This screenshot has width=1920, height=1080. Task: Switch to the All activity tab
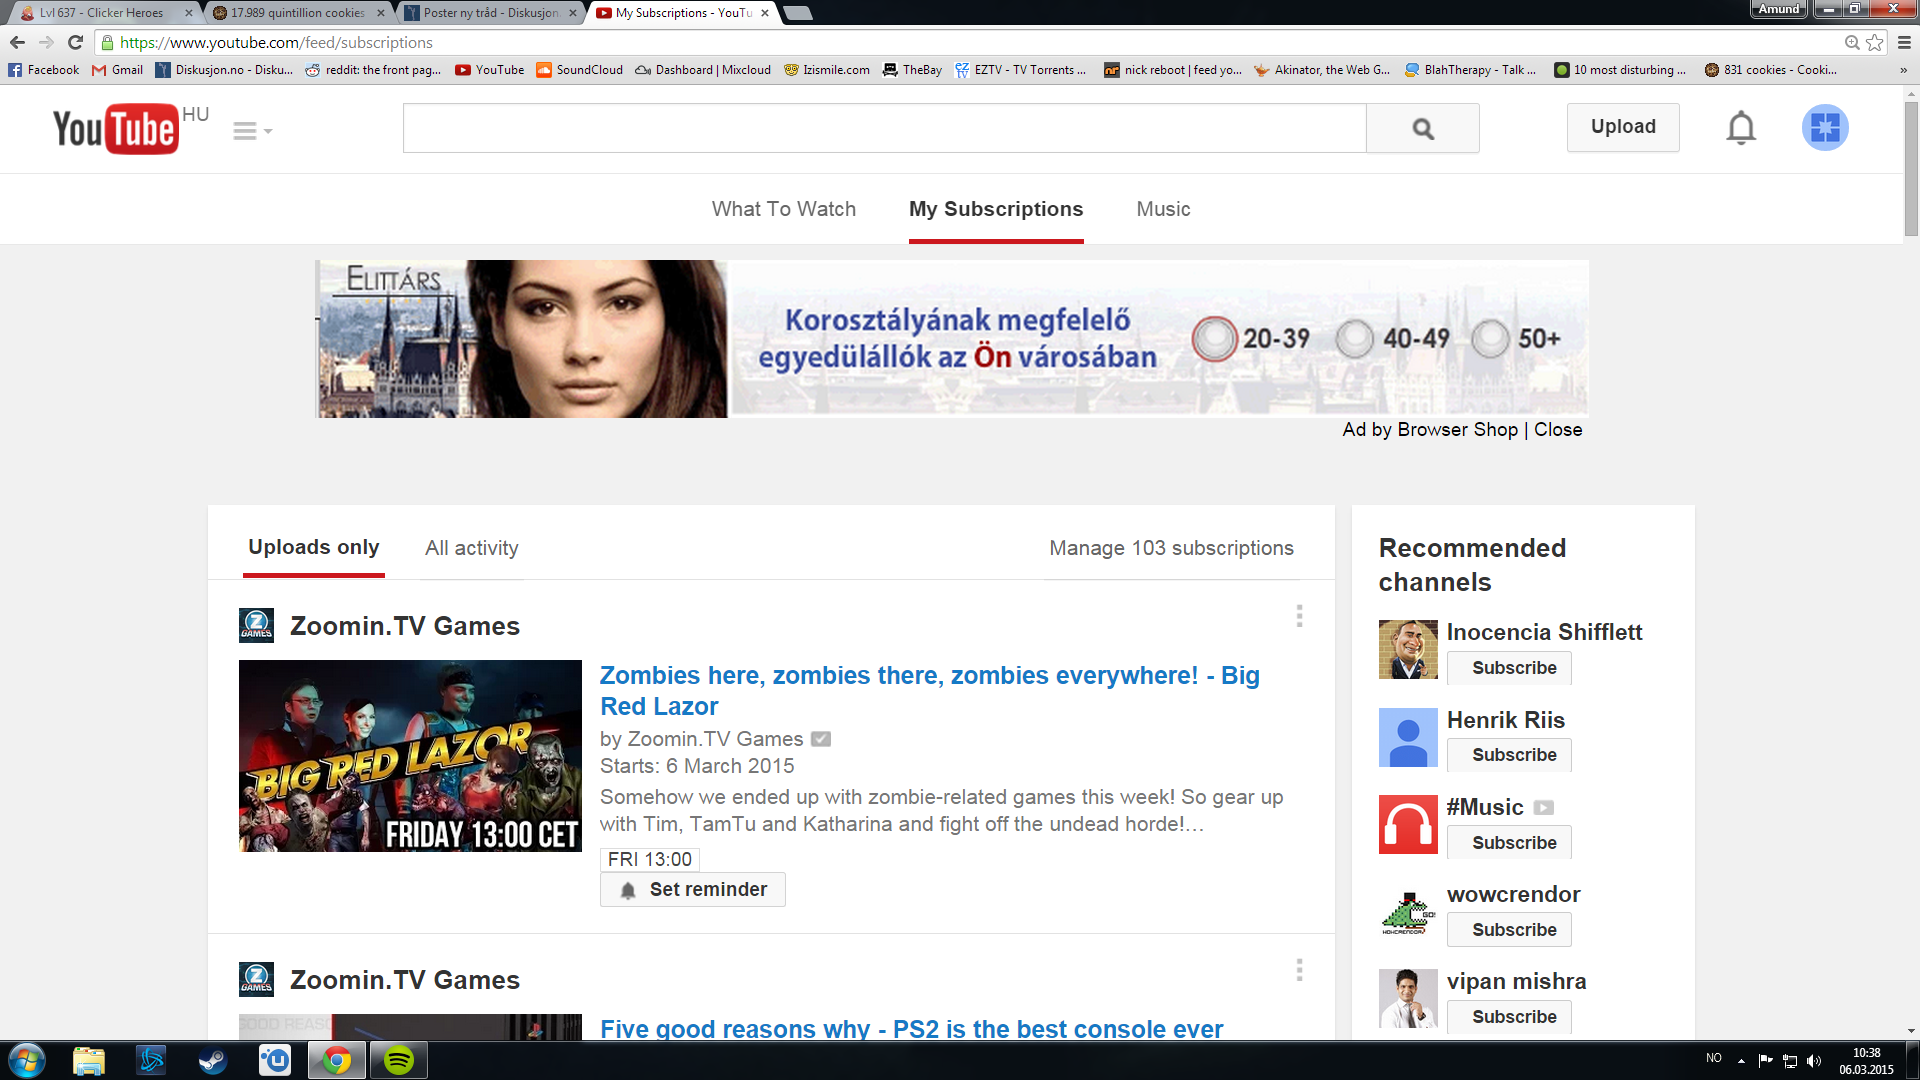471,548
